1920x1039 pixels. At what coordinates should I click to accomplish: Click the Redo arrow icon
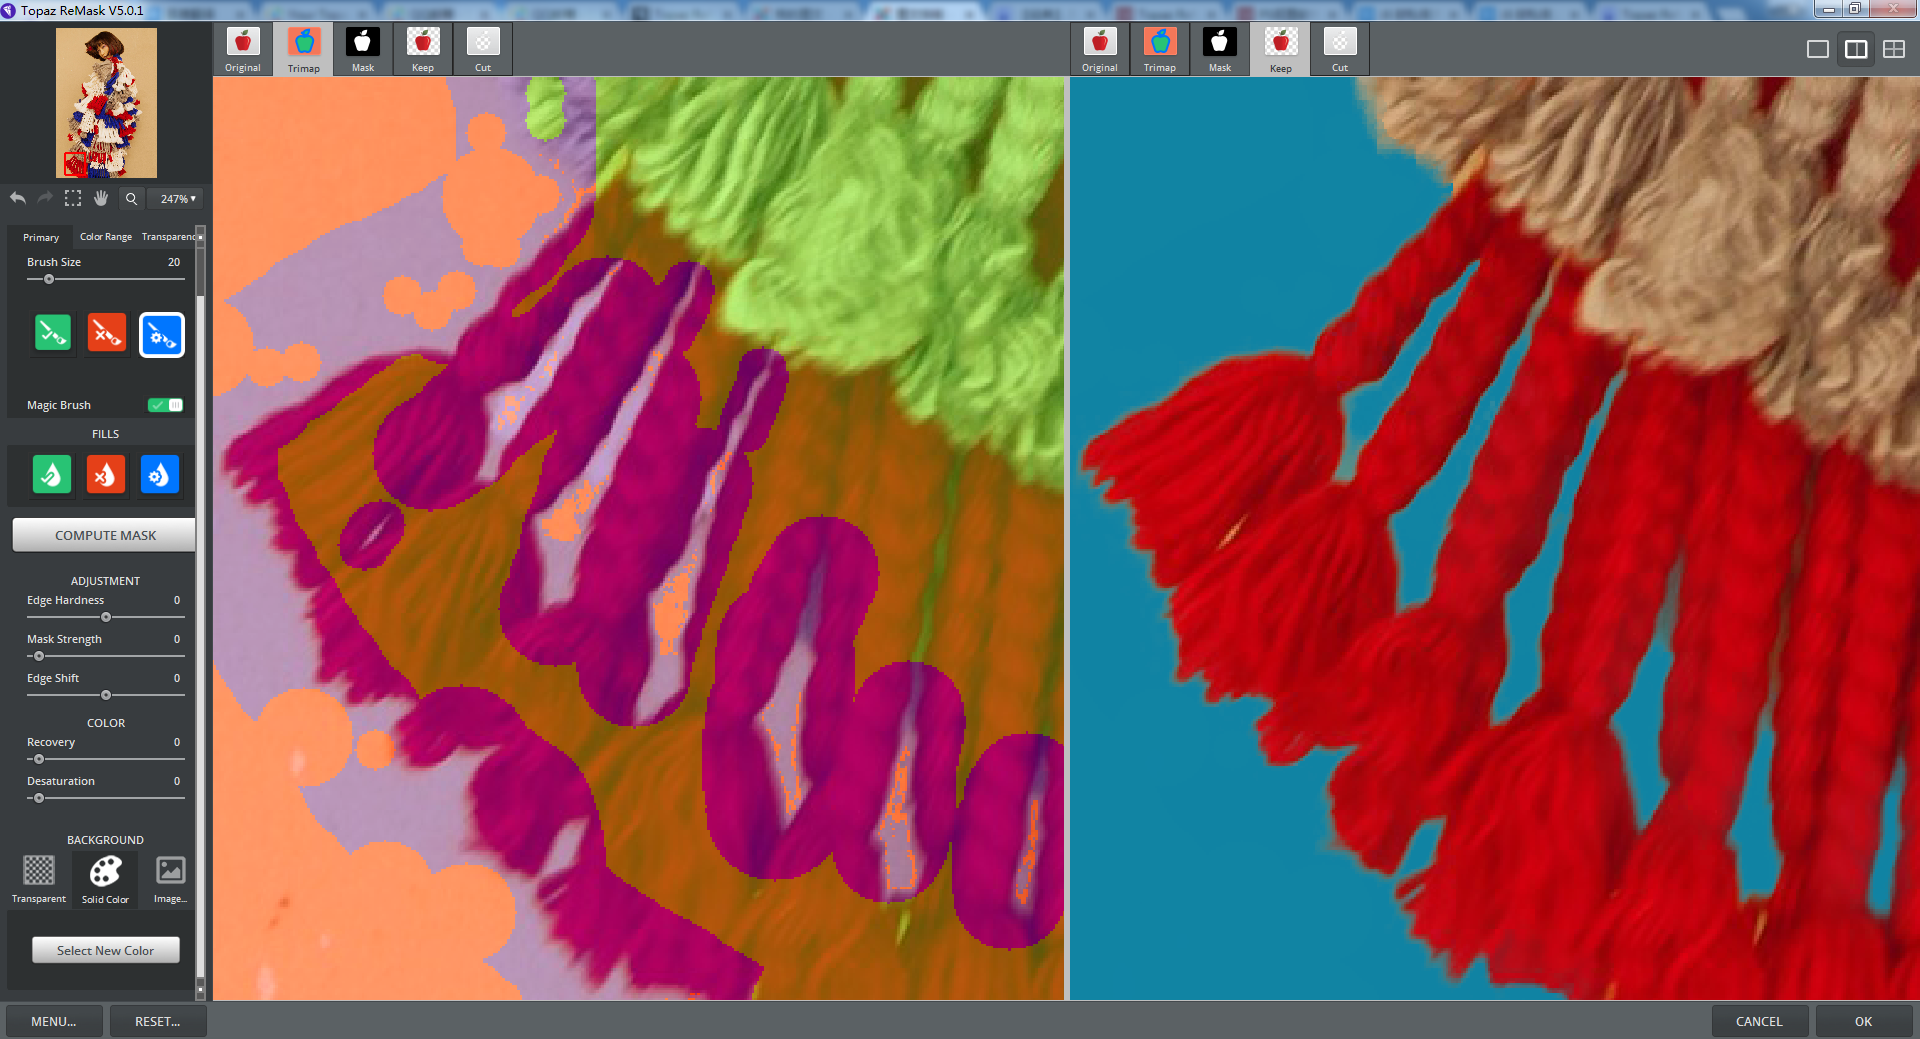tap(45, 198)
